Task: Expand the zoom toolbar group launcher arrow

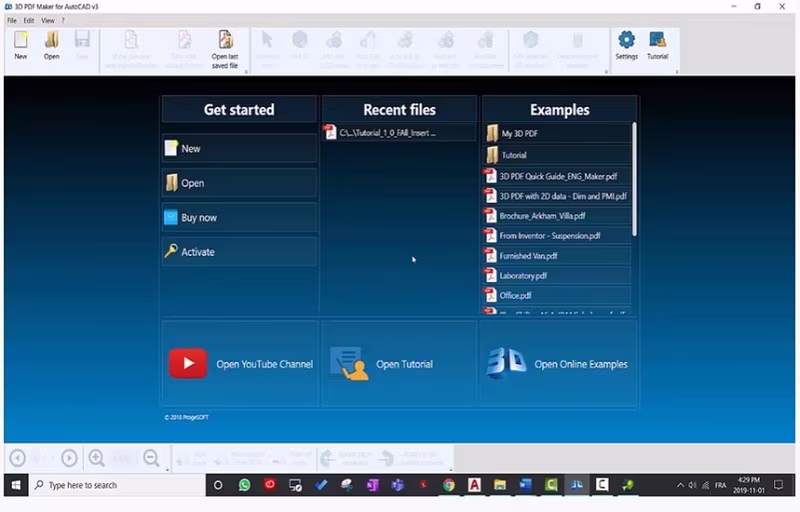Action: click(x=167, y=470)
